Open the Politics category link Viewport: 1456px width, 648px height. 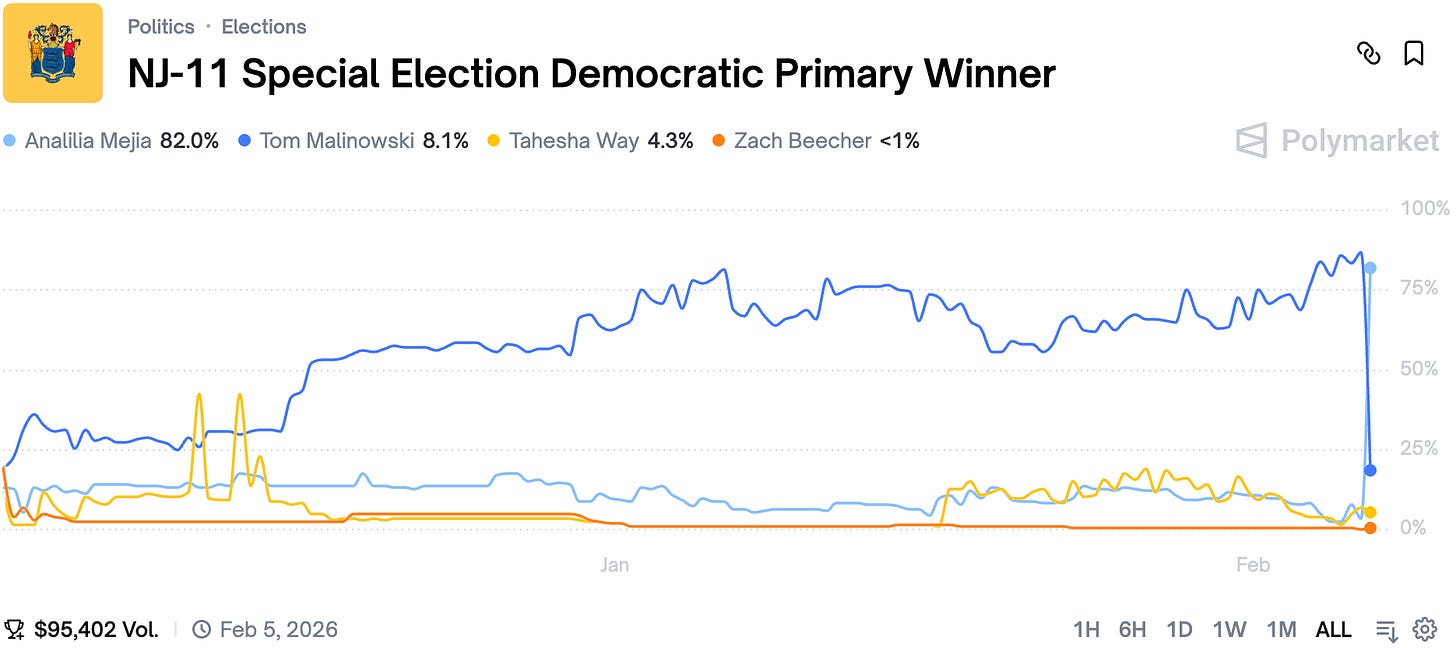pyautogui.click(x=161, y=27)
